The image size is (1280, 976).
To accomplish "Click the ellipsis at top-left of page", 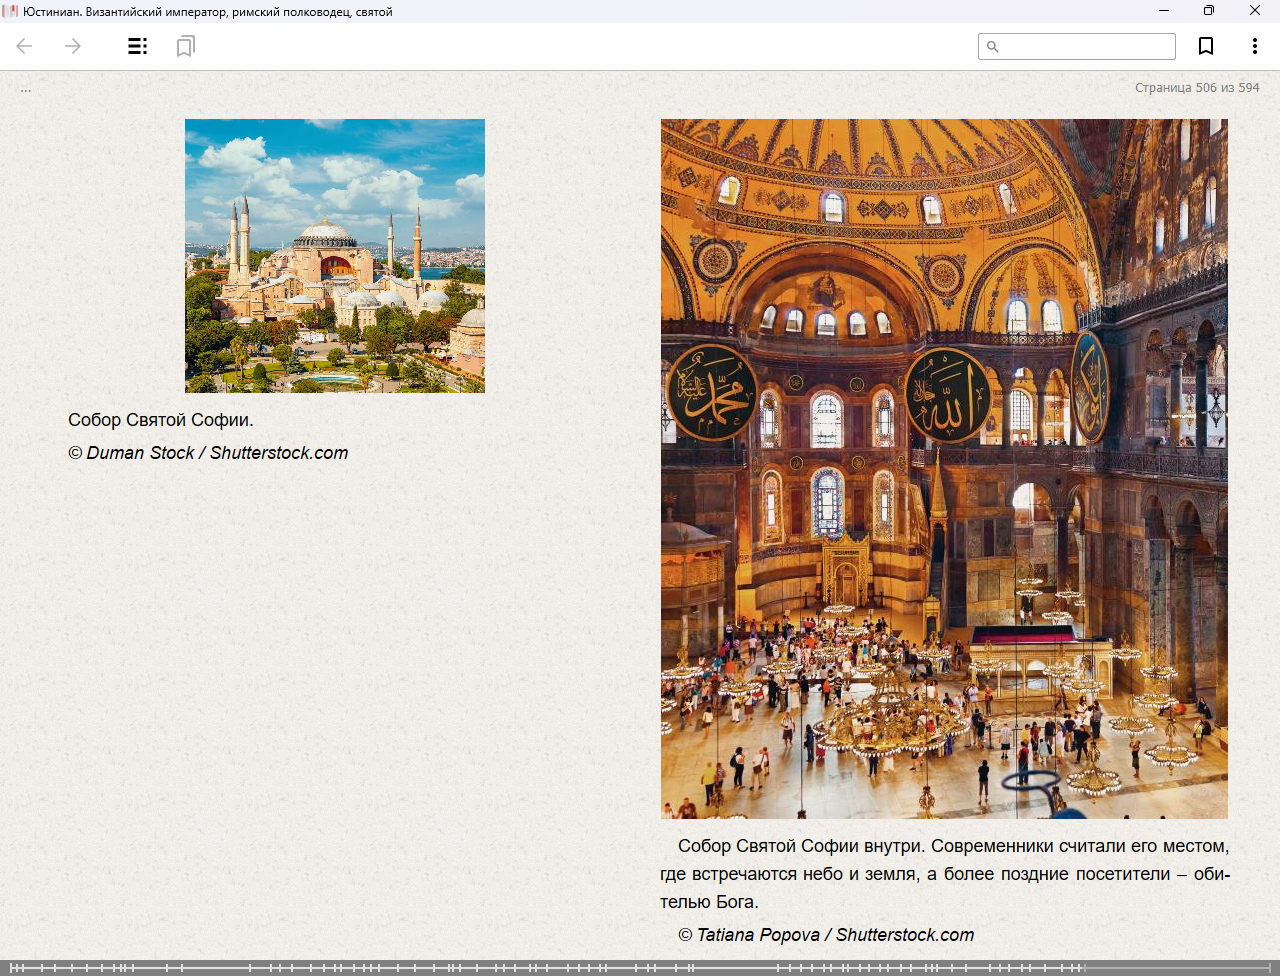I will [x=26, y=89].
